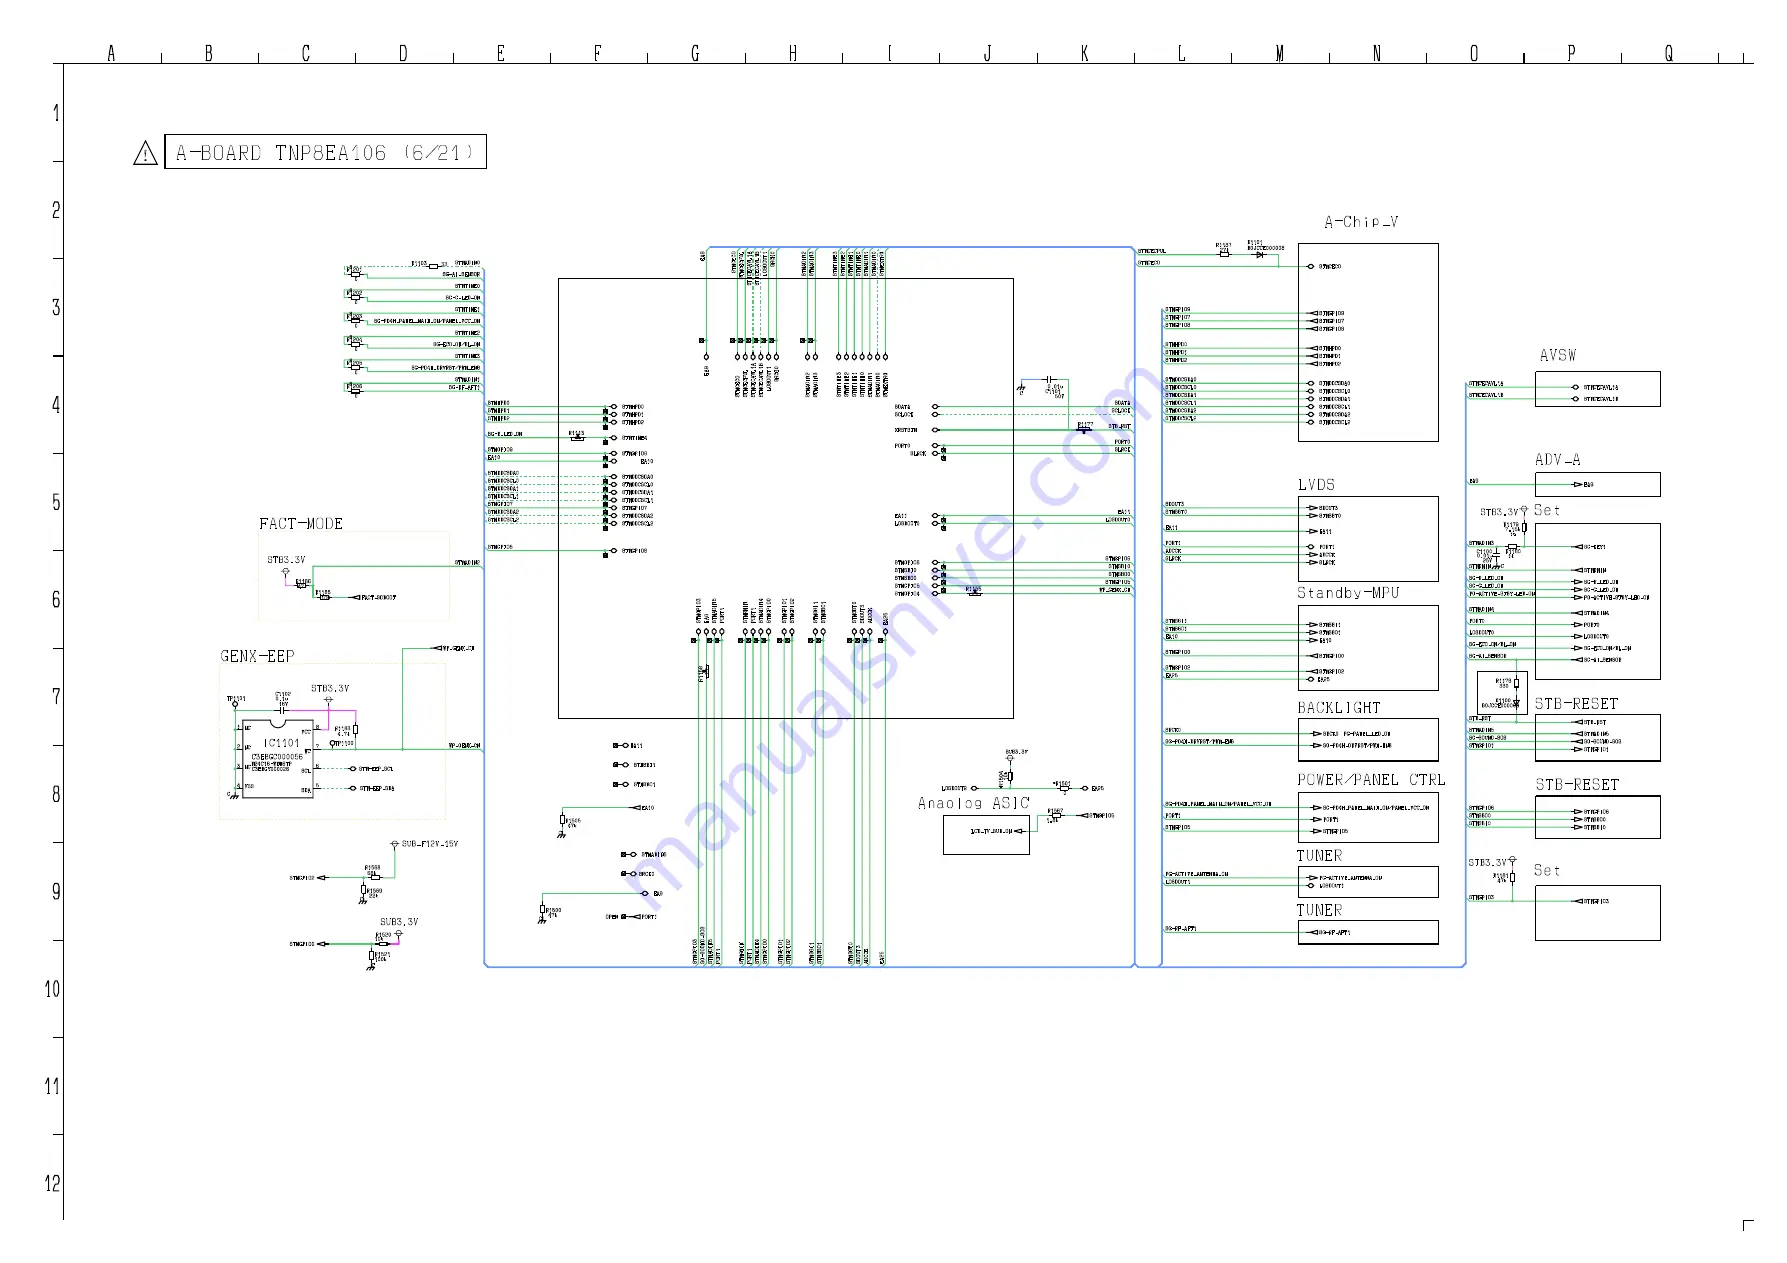Select the R1178 resistor in the small boxed circuit
Viewport: 1787px width, 1263px height.
click(1516, 684)
